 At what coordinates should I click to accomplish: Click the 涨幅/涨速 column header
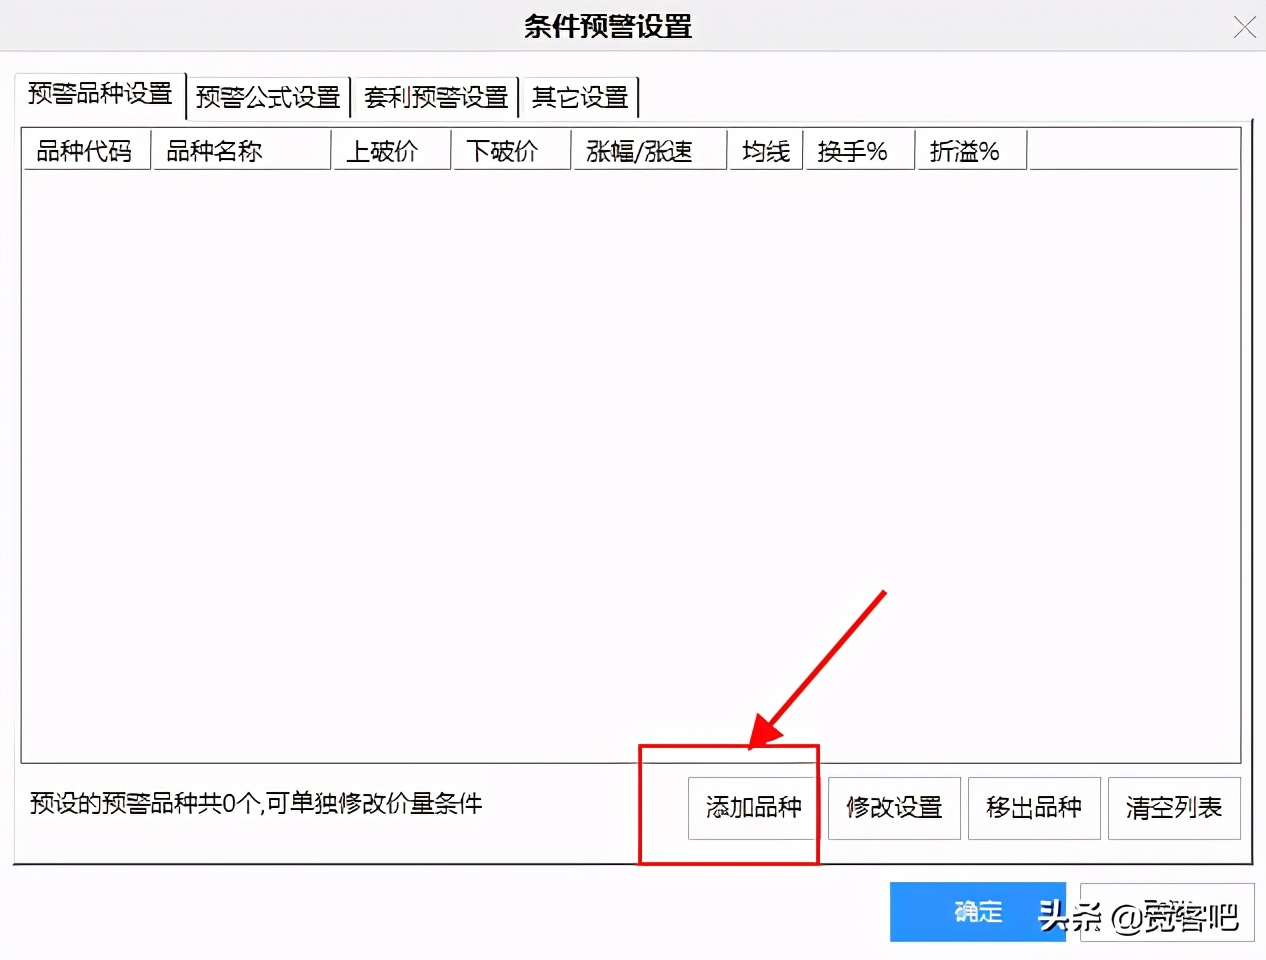click(x=648, y=150)
